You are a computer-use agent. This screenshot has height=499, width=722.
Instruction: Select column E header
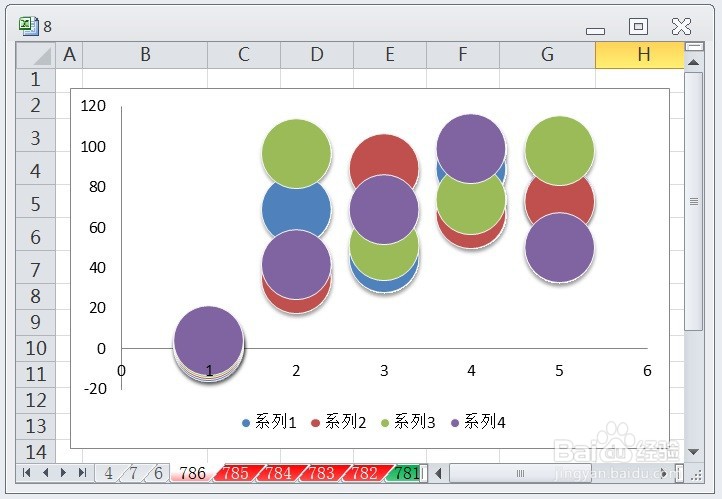pos(390,55)
